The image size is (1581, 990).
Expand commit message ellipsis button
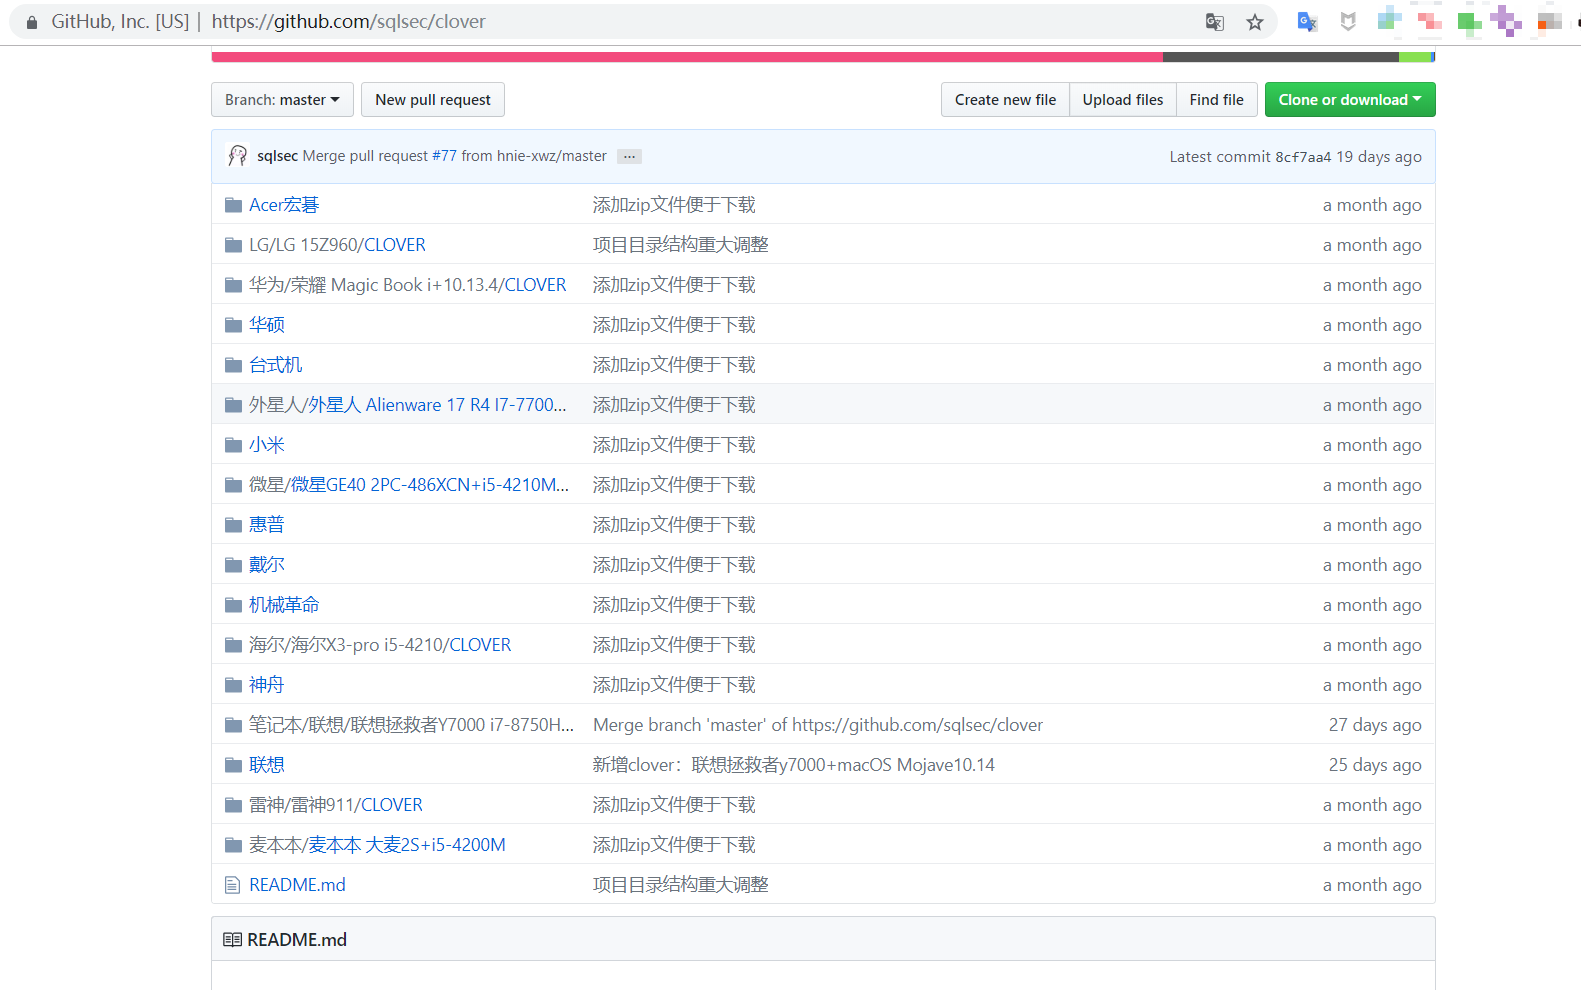(629, 157)
